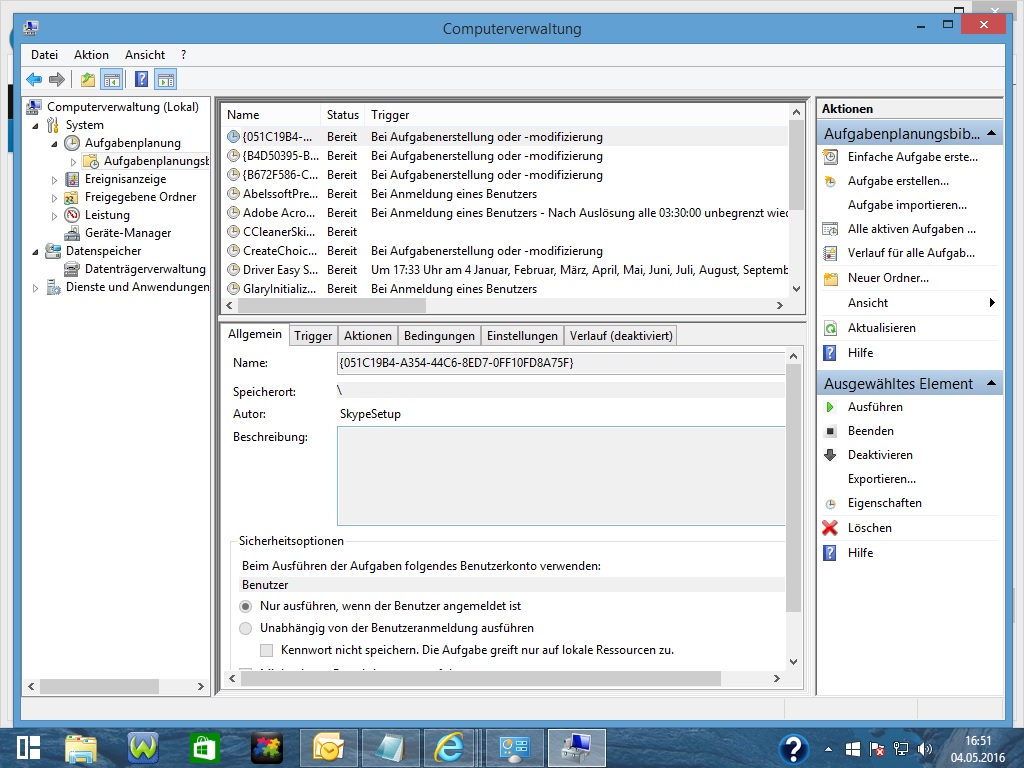Click the Aktualisieren refresh icon
1024x768 pixels.
point(830,328)
